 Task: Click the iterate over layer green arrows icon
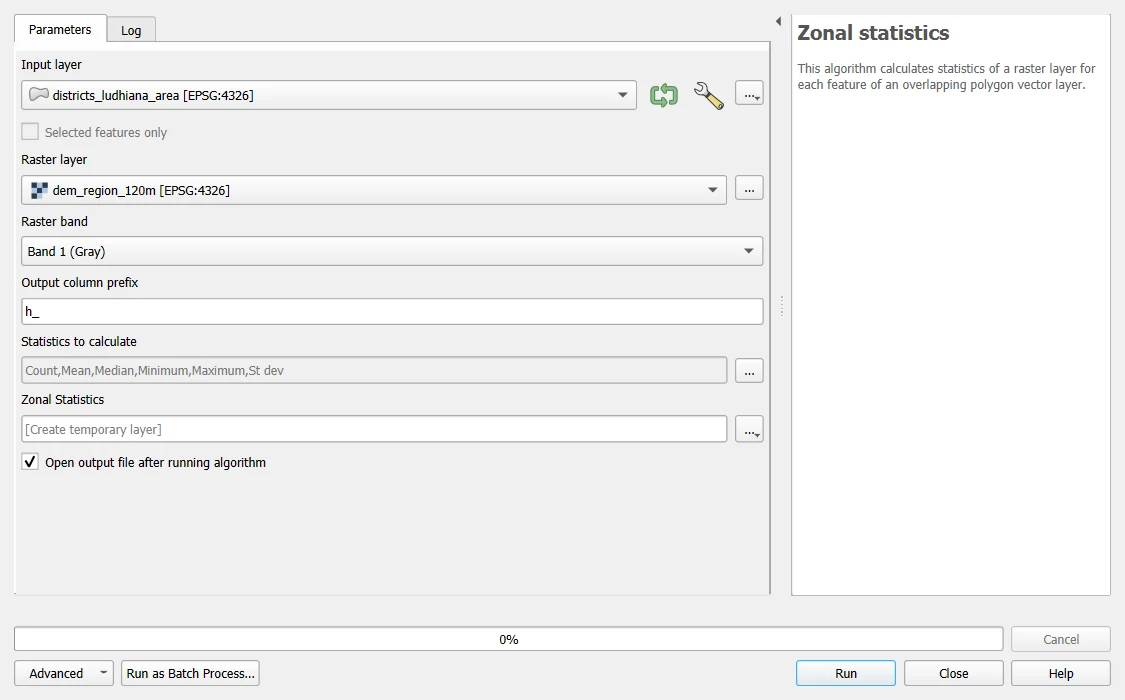(664, 95)
